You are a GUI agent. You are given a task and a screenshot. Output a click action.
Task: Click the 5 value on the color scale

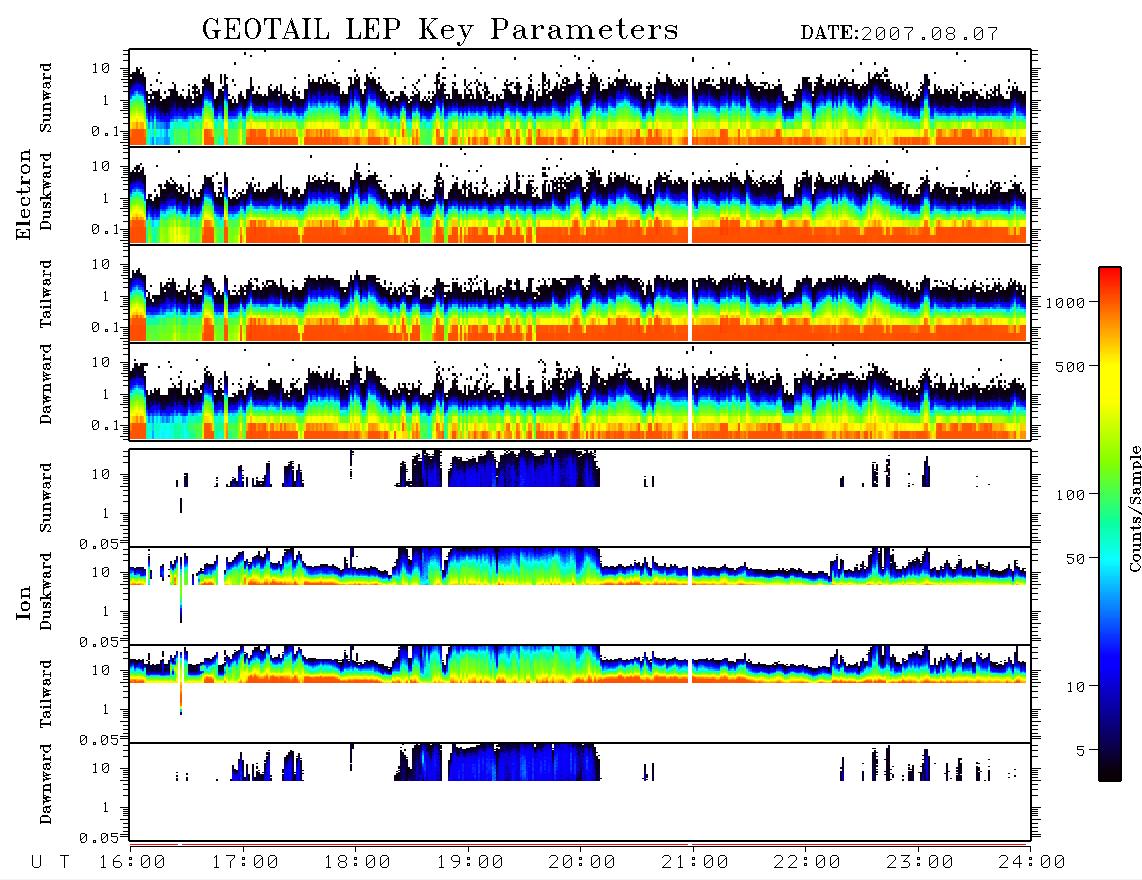point(1080,751)
